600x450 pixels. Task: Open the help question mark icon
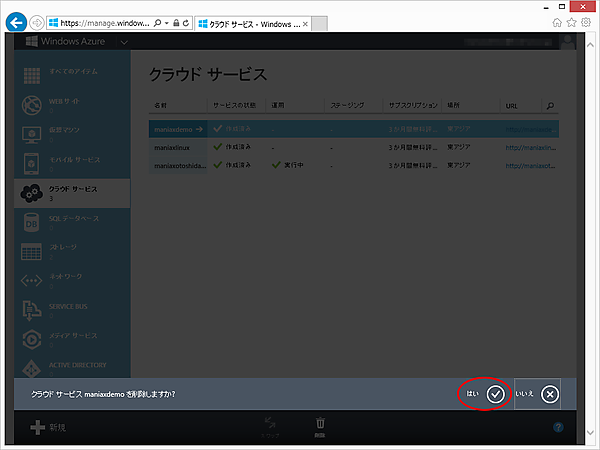point(557,427)
